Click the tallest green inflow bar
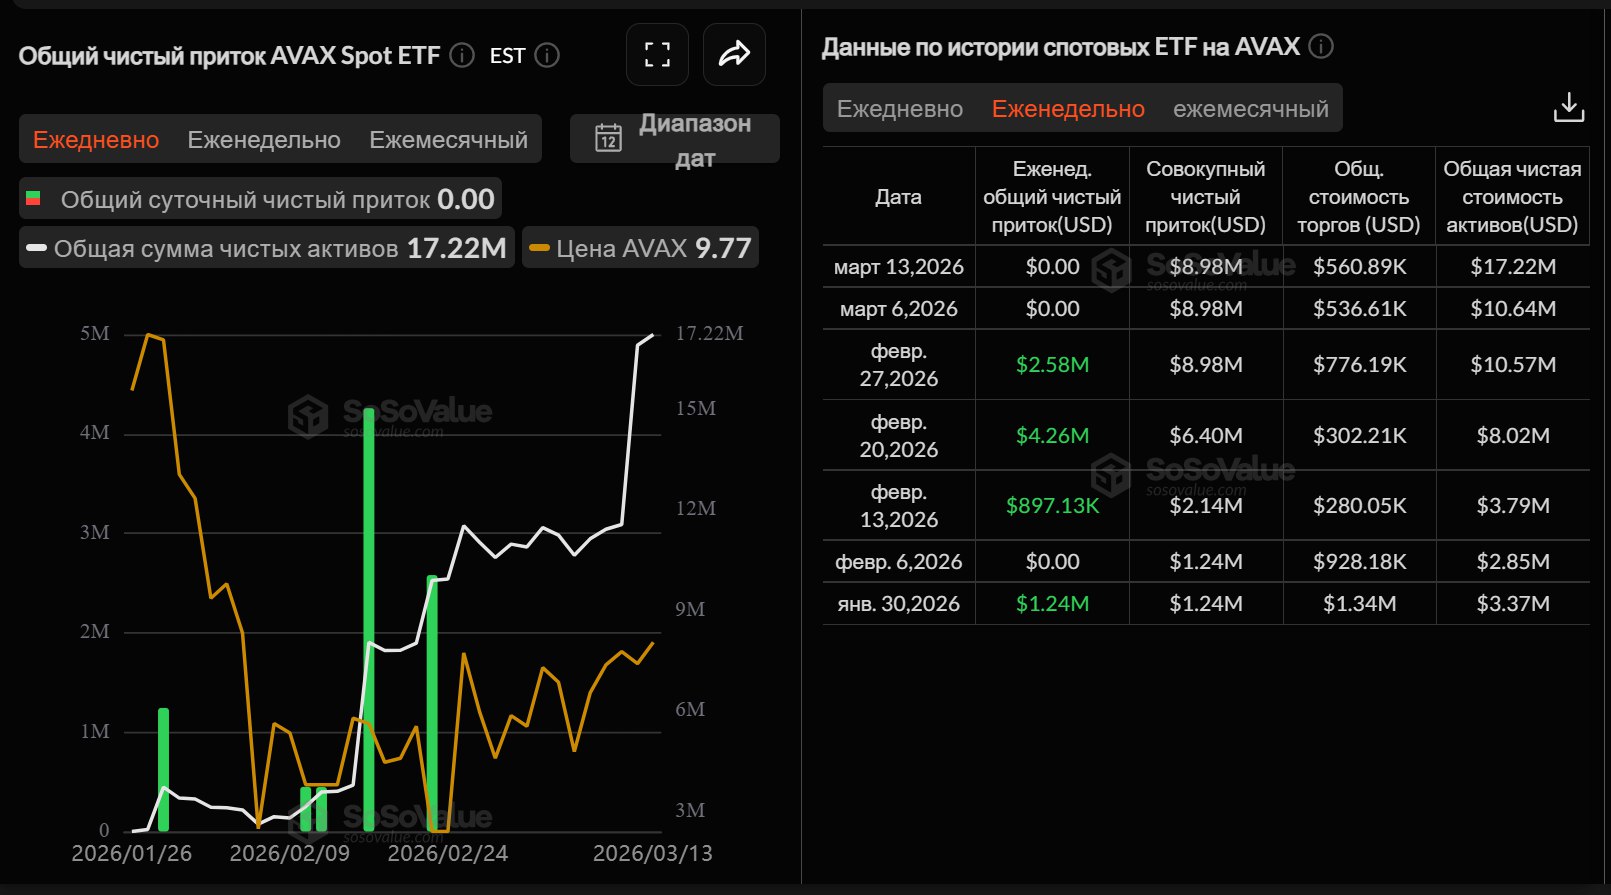The width and height of the screenshot is (1611, 895). [x=369, y=620]
